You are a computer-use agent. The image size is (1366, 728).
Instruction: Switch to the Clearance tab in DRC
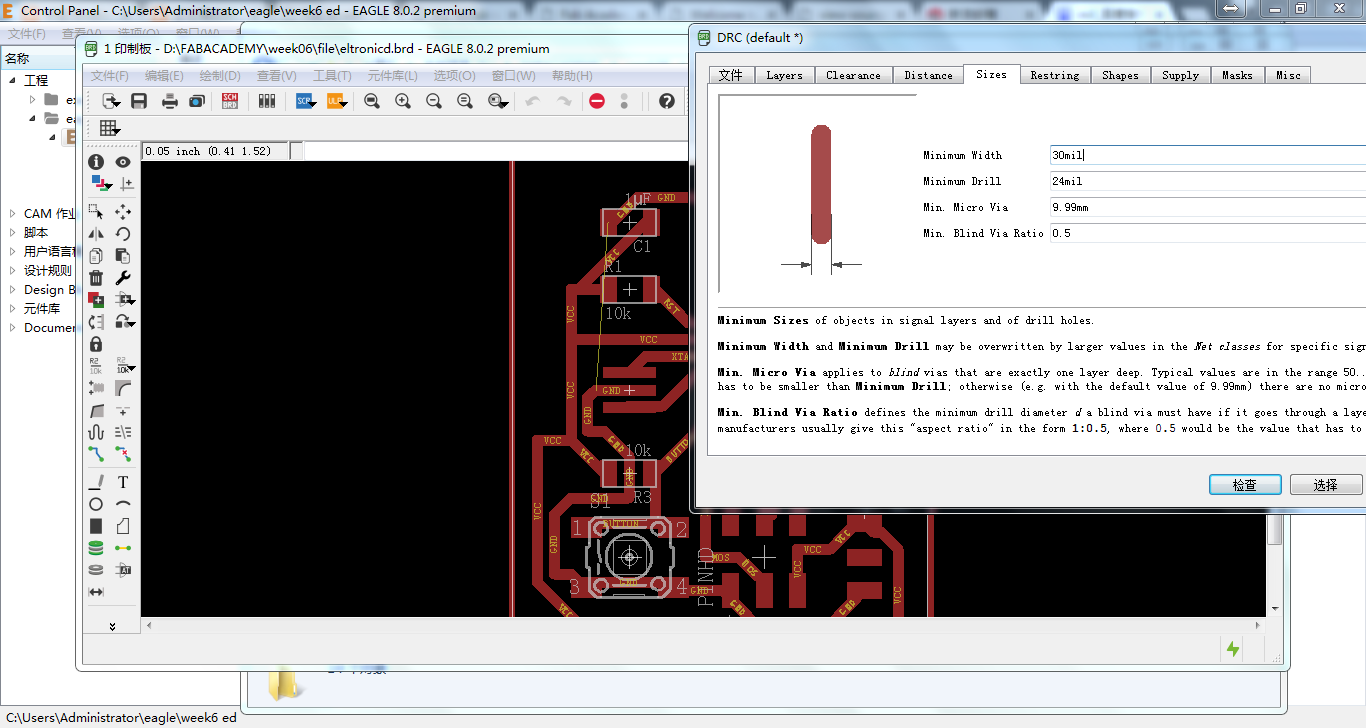pyautogui.click(x=853, y=75)
